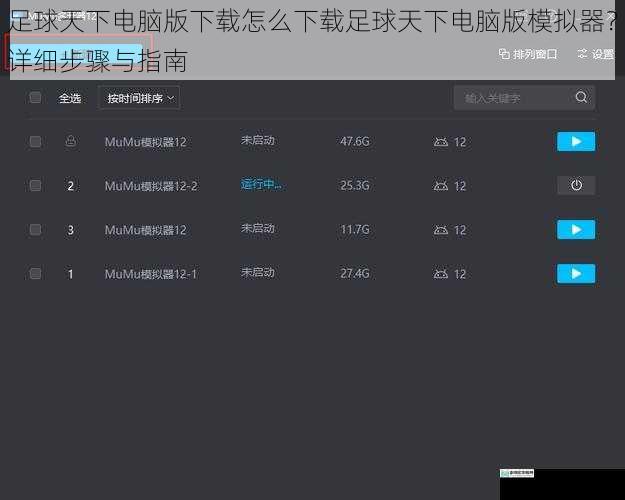Click the 25.3G size value
The width and height of the screenshot is (625, 500).
click(355, 185)
